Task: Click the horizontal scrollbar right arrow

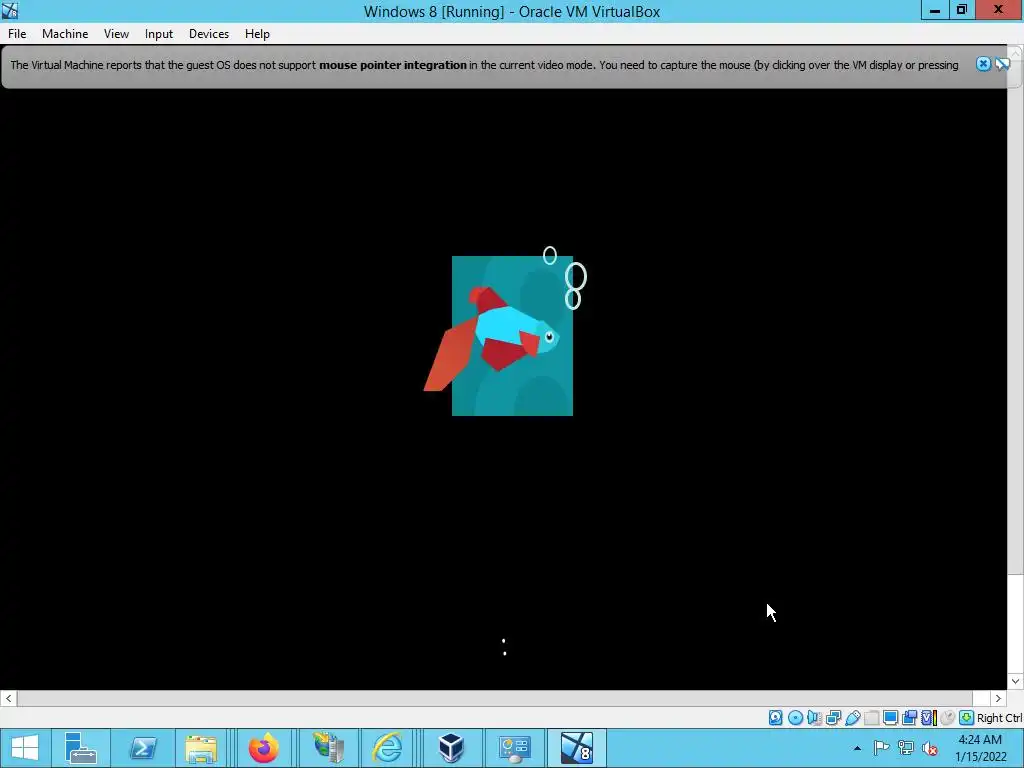Action: click(999, 698)
